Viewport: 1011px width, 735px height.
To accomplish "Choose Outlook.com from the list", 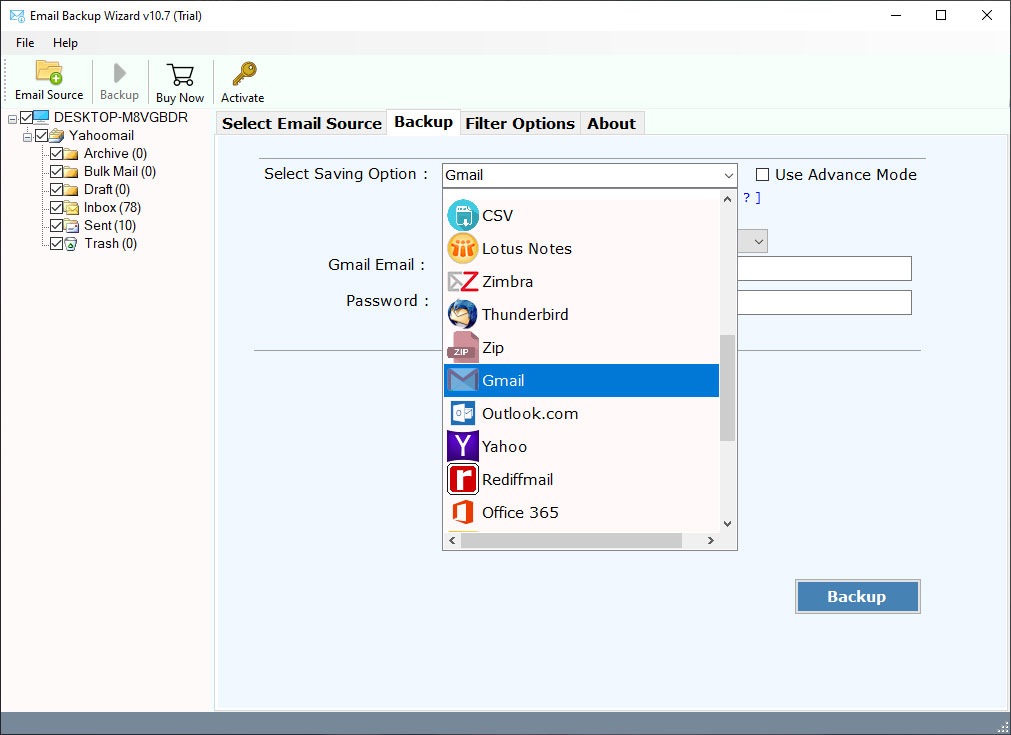I will click(x=581, y=413).
